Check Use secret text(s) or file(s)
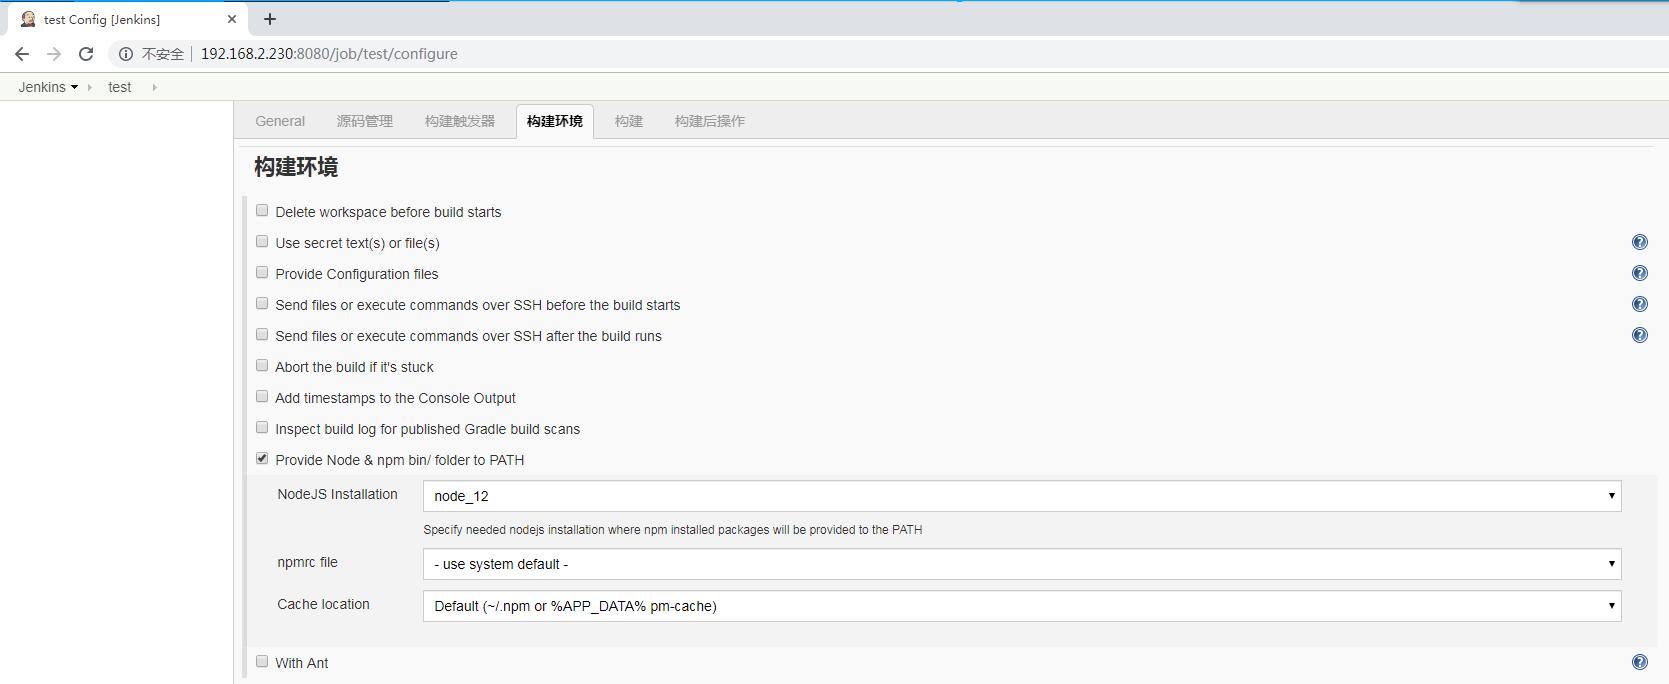Screen dimensions: 1669x684 (262, 242)
